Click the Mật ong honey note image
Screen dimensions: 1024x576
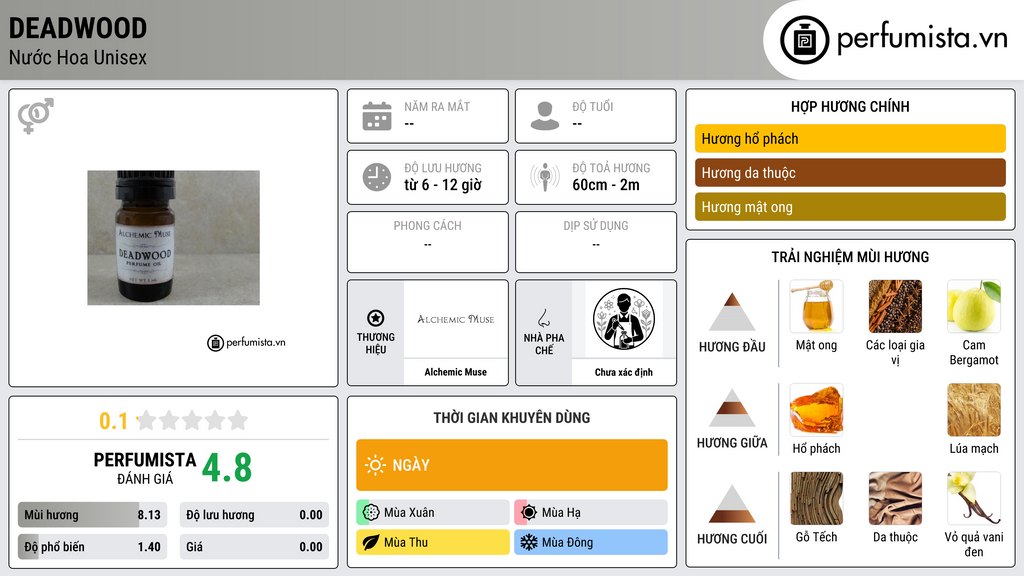816,306
